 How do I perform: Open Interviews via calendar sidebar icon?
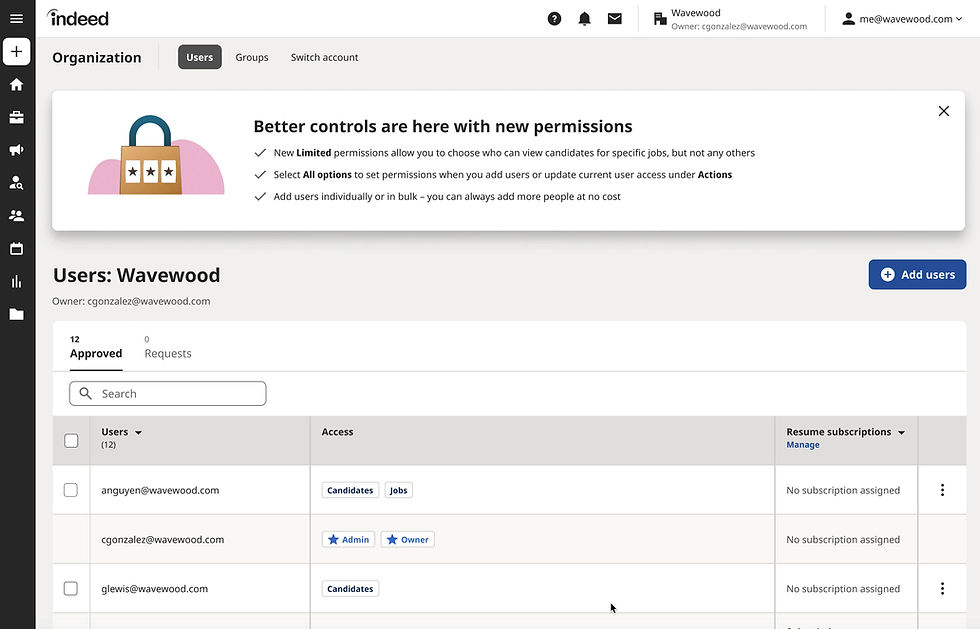pyautogui.click(x=17, y=249)
